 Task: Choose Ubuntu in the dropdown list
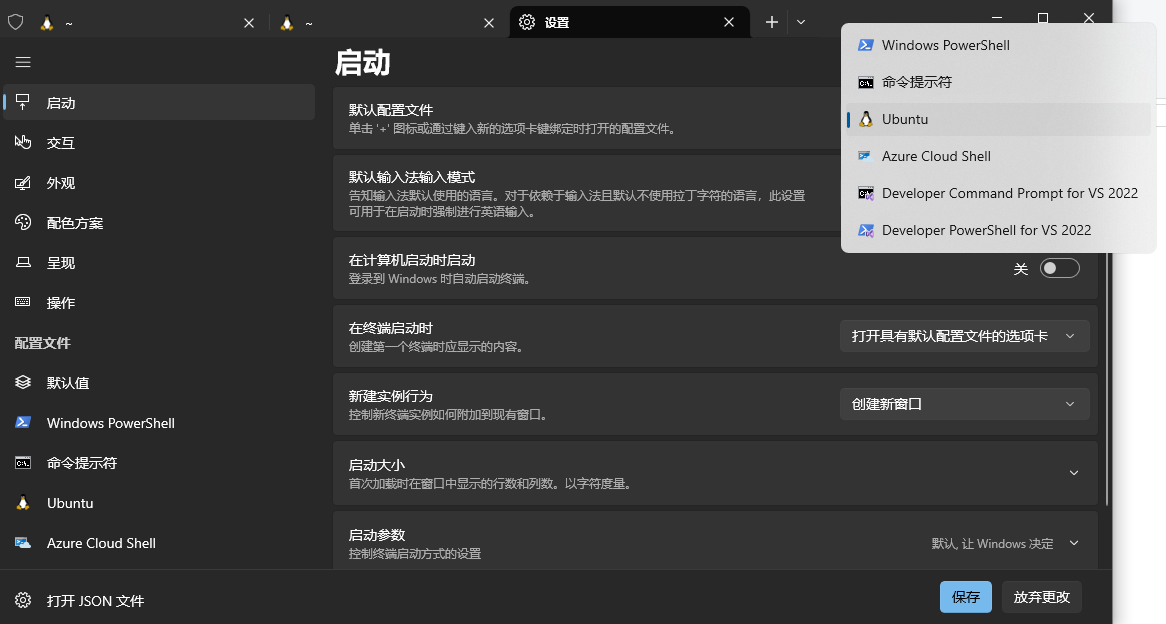[x=998, y=119]
